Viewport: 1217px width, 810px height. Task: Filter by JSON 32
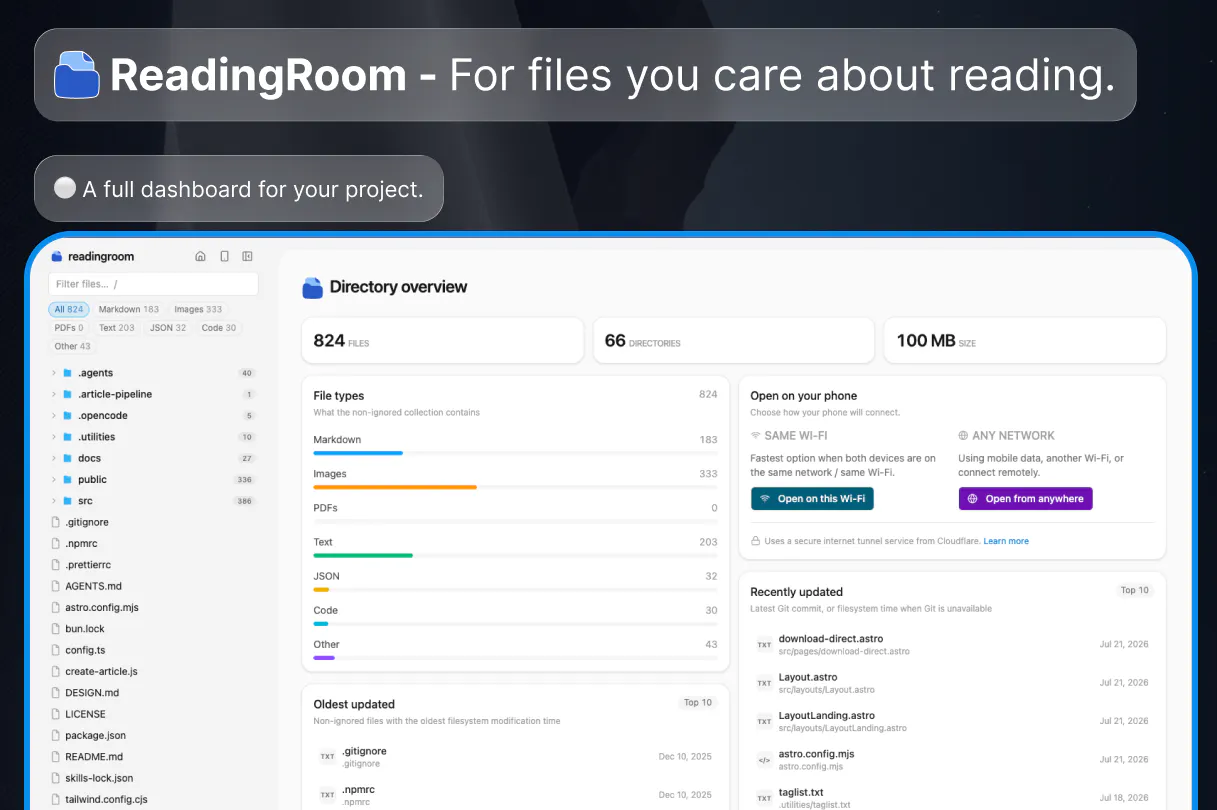click(168, 328)
